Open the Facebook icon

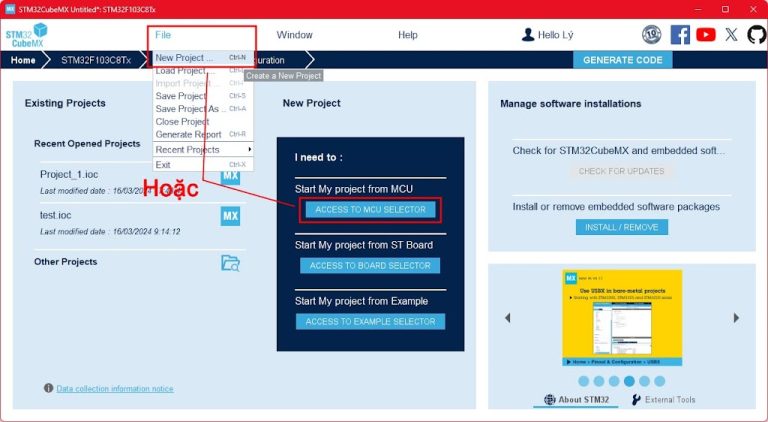(x=680, y=35)
